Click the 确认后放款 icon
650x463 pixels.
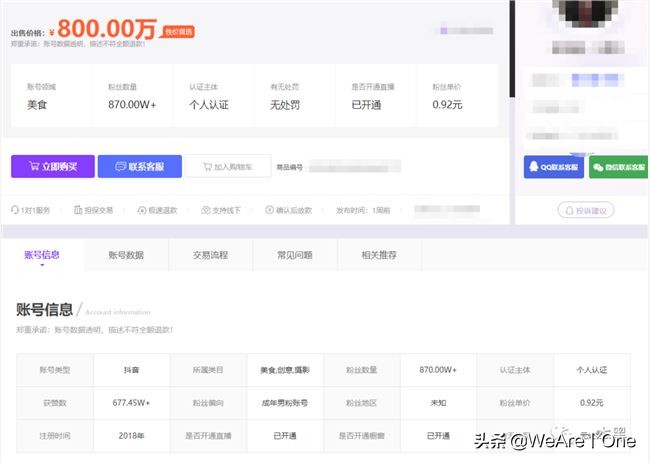tap(269, 210)
